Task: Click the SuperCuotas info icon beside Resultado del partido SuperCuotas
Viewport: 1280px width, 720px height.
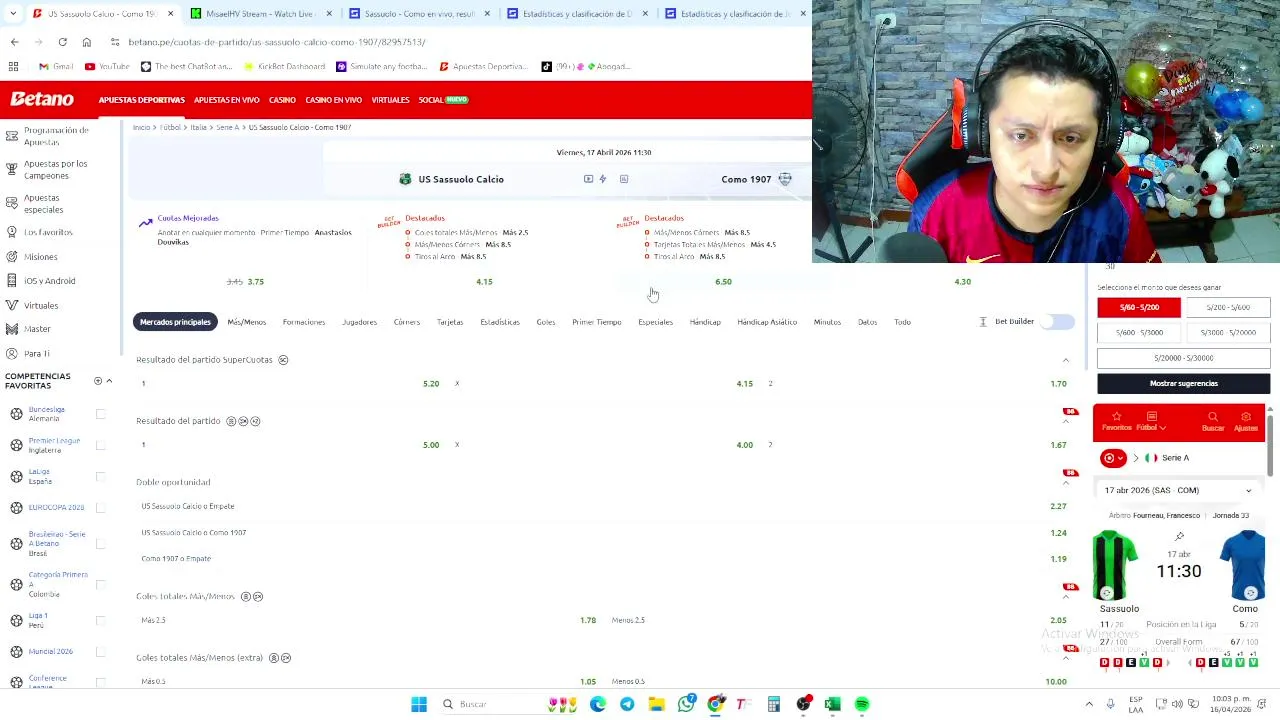Action: coord(283,360)
